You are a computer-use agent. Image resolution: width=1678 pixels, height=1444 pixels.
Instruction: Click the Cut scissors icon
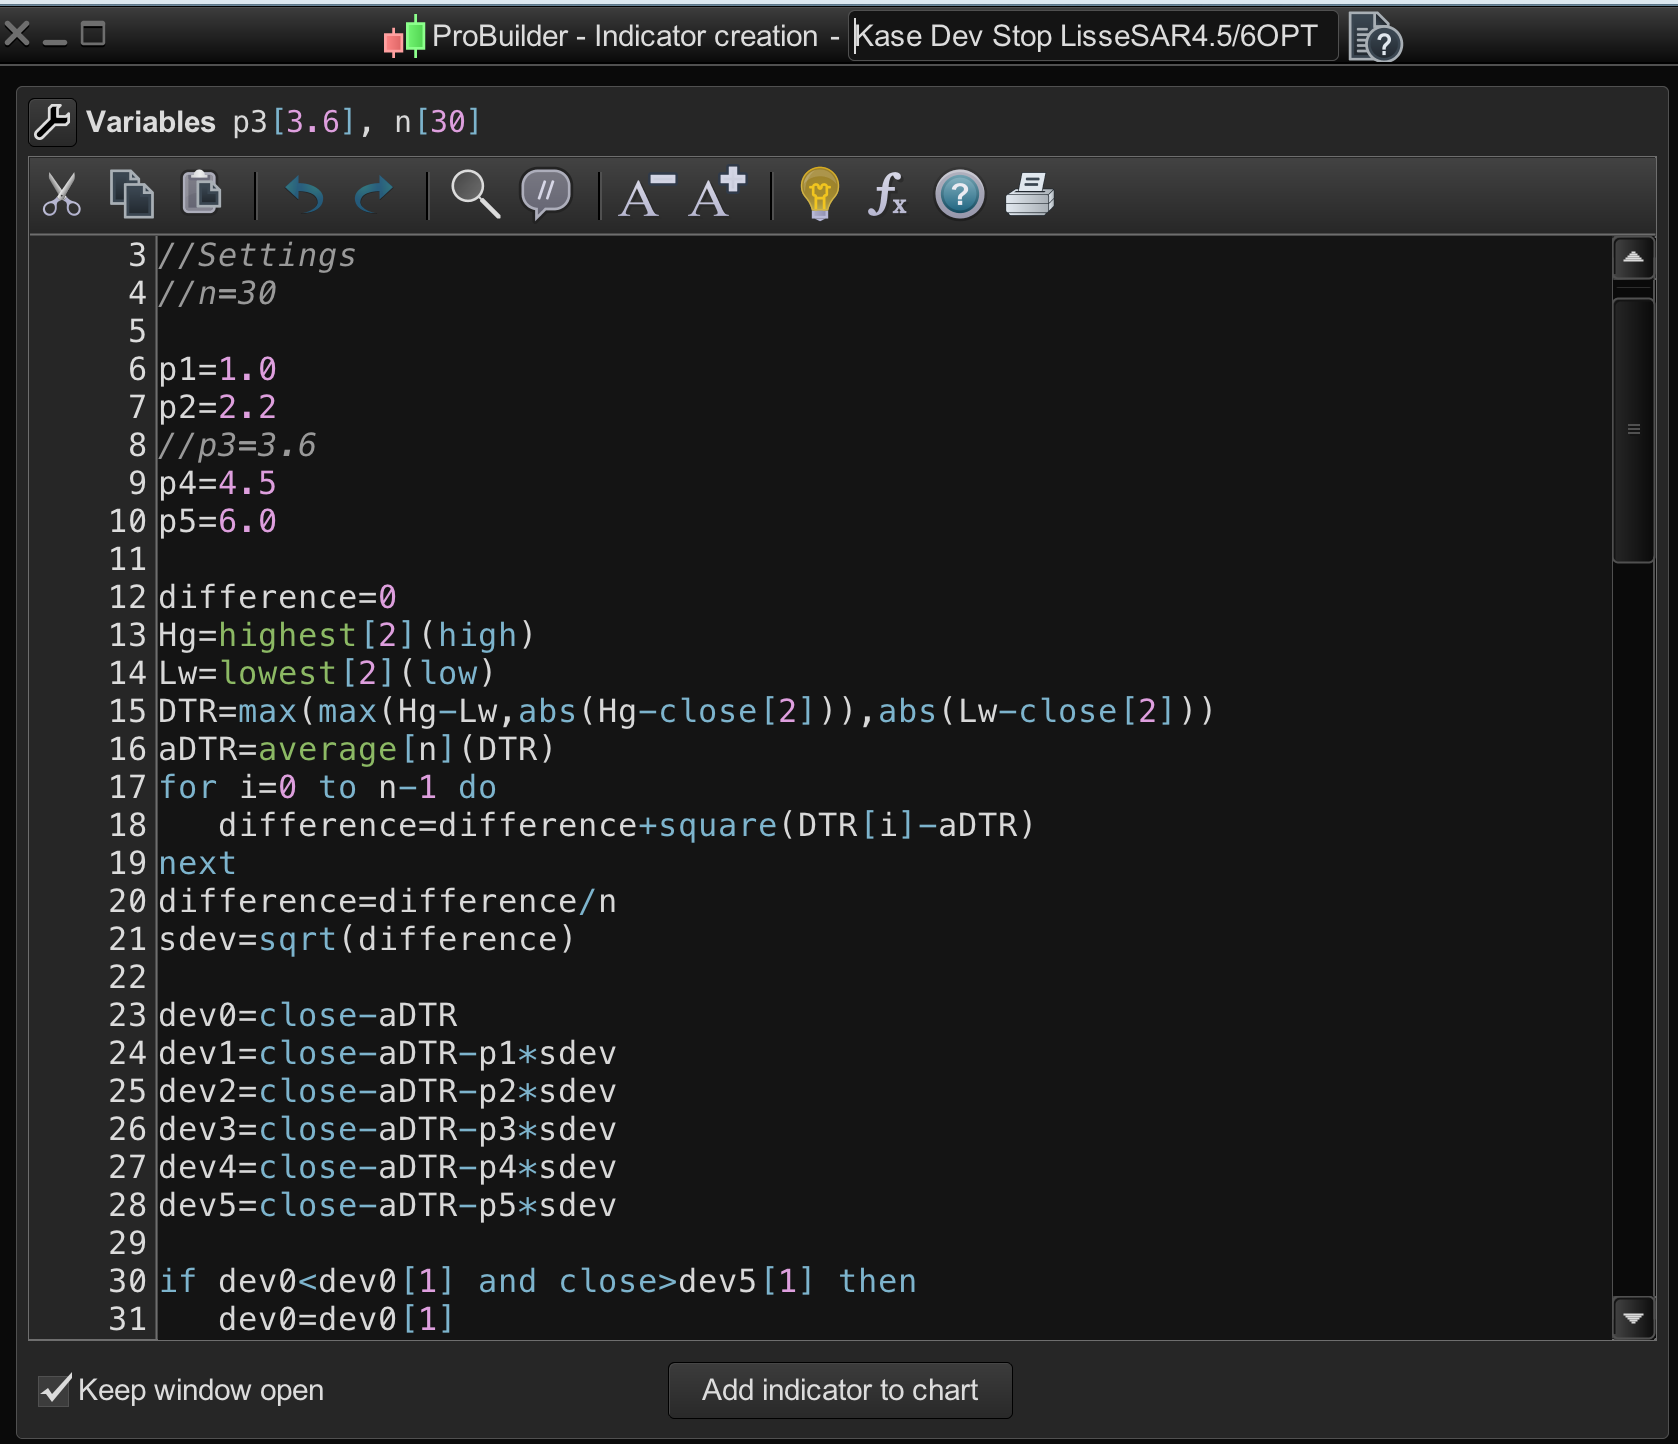click(62, 194)
